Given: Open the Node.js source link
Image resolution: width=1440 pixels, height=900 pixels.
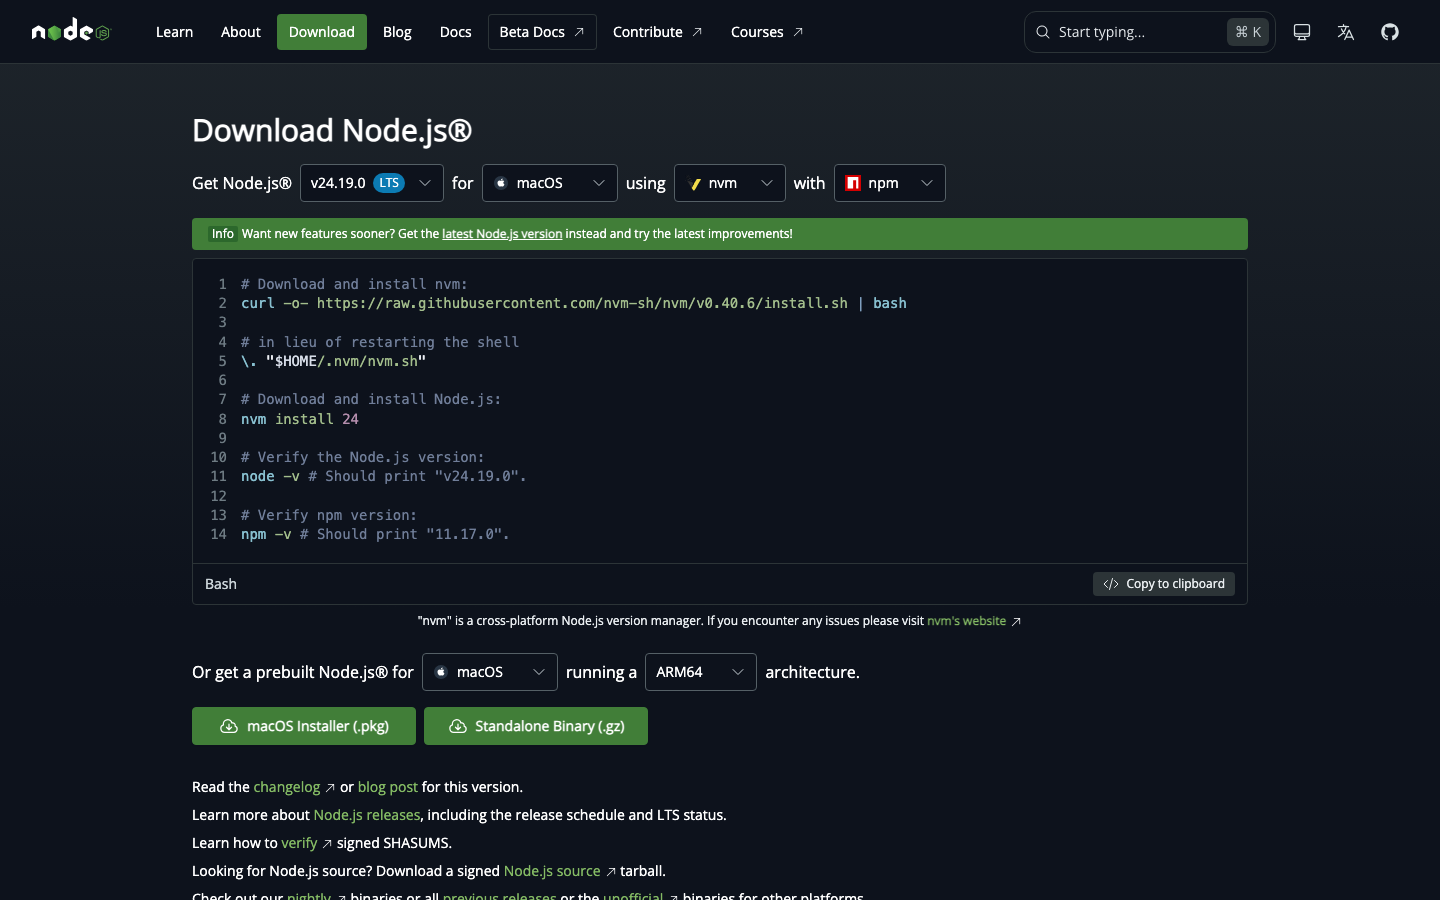Looking at the screenshot, I should (560, 871).
